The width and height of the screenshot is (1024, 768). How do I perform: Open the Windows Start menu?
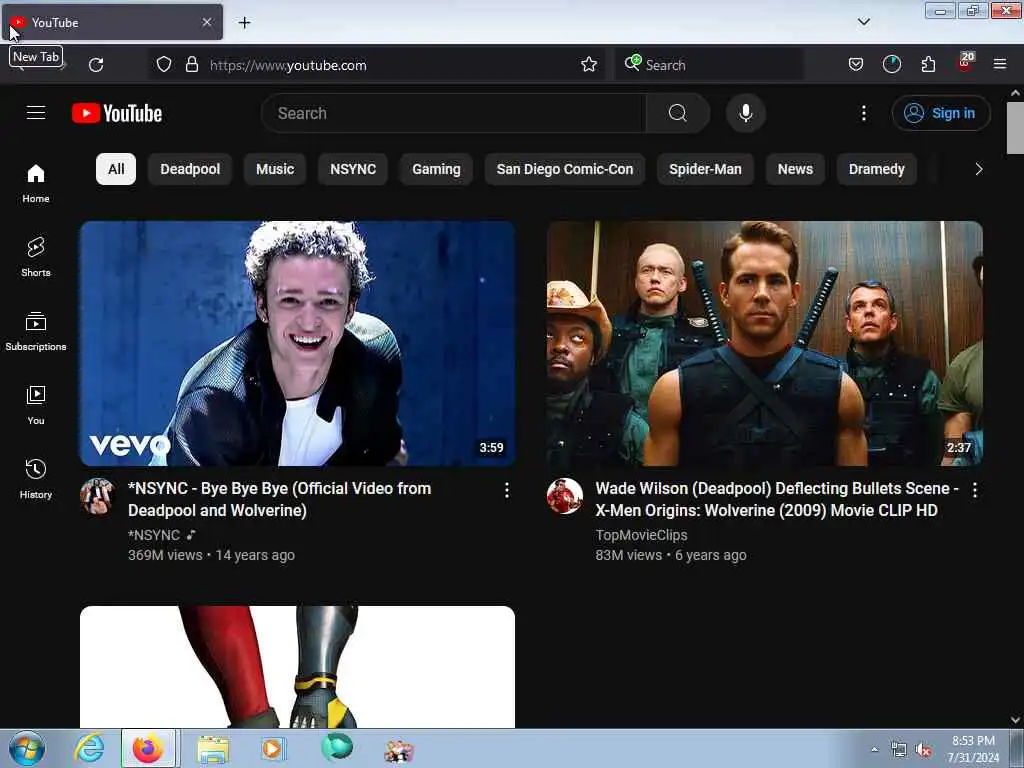(x=27, y=748)
